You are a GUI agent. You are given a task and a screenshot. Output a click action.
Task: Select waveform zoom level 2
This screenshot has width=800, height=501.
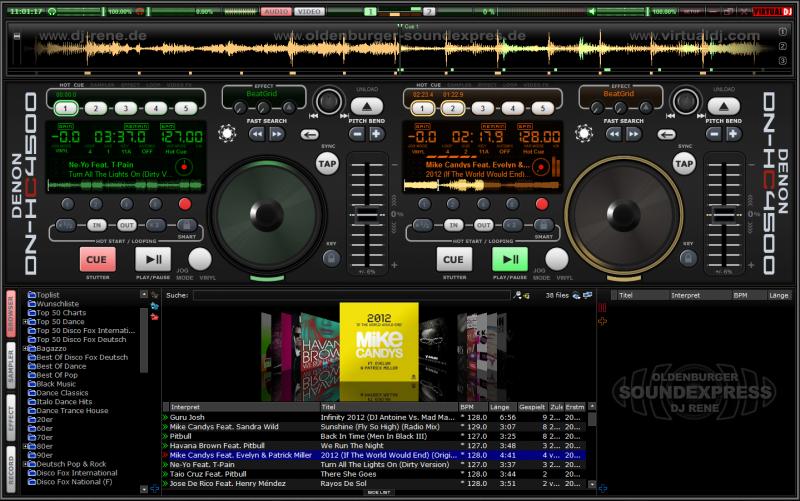pyautogui.click(x=782, y=46)
